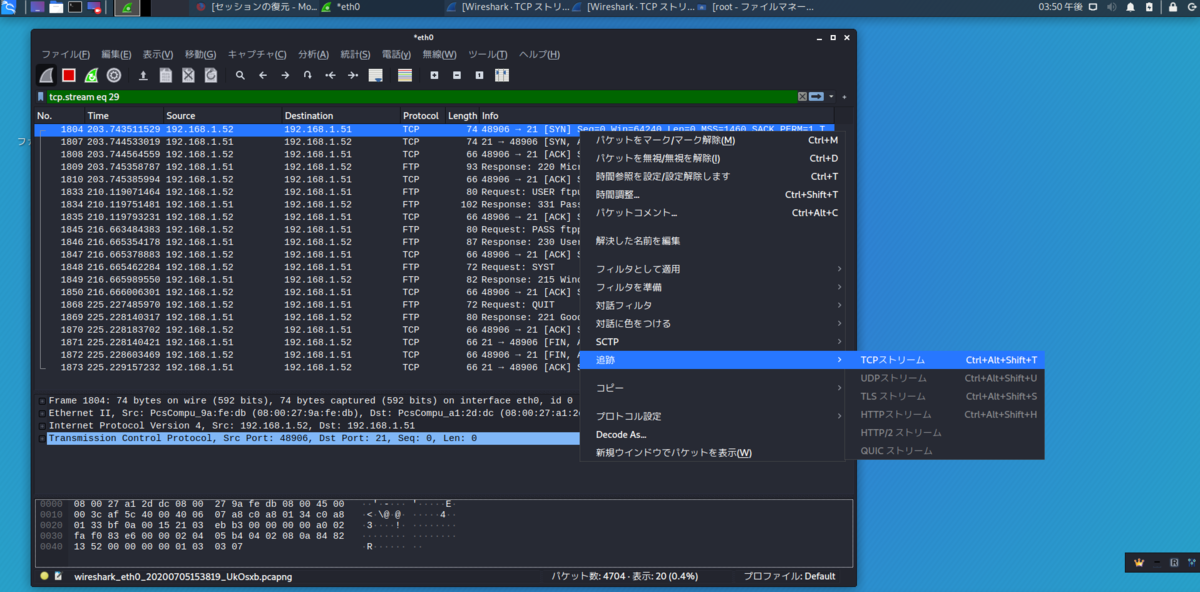This screenshot has width=1200, height=592.
Task: Sort by the Source column header
Action: coord(221,116)
